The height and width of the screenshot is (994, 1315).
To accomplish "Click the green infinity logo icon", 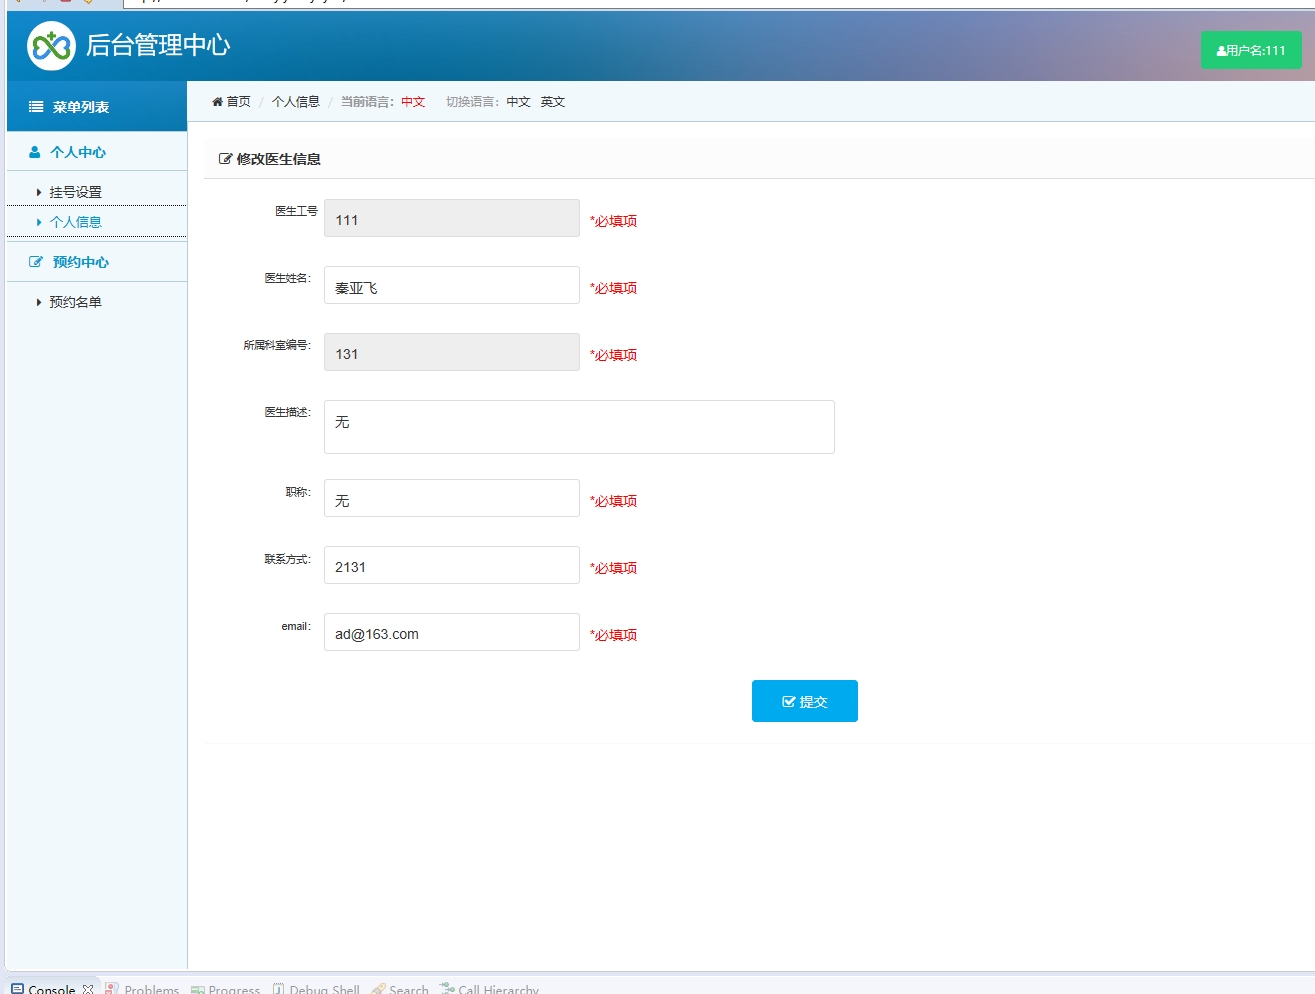I will click(51, 46).
